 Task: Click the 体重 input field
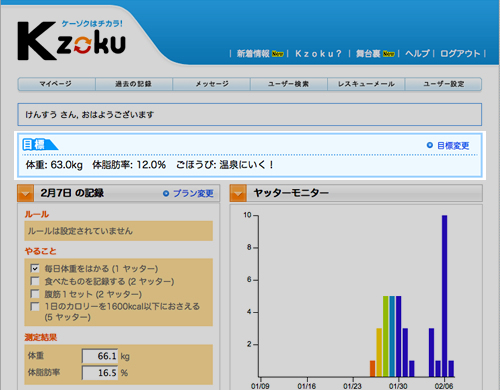[100, 356]
